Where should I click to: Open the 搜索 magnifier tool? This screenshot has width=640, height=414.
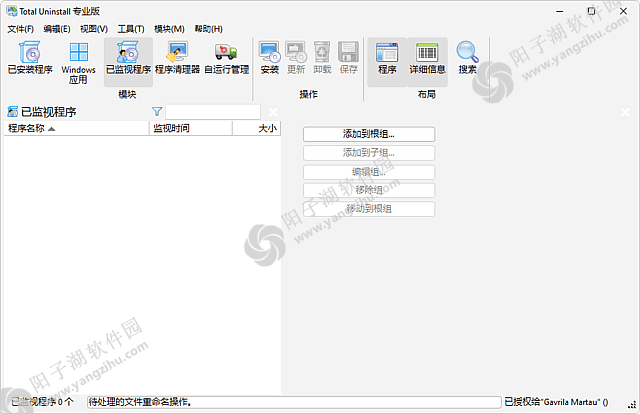pyautogui.click(x=467, y=58)
